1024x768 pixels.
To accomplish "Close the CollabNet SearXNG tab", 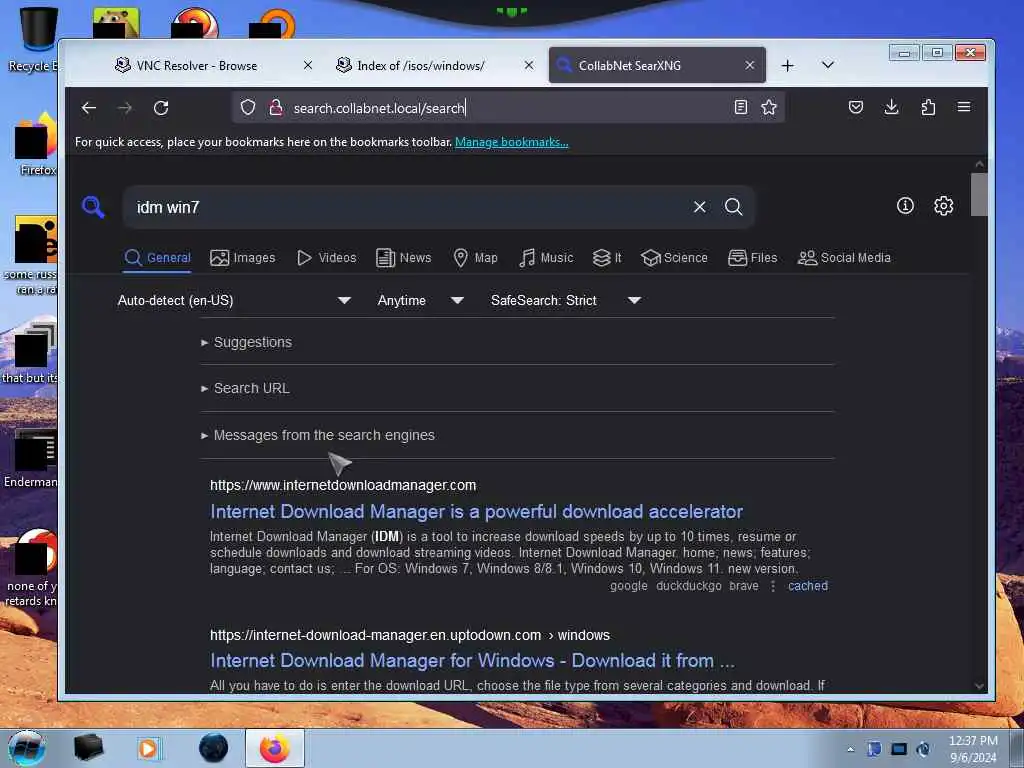I will pyautogui.click(x=750, y=65).
